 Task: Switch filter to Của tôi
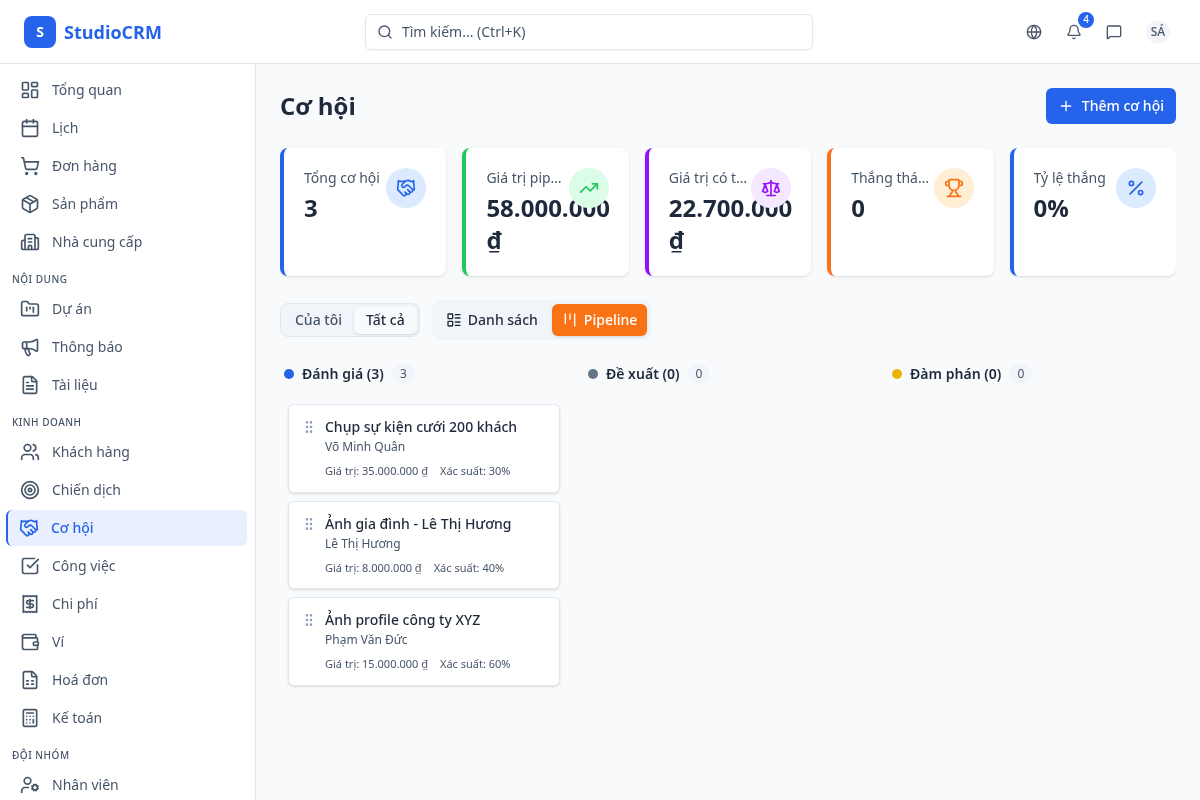[x=317, y=319]
